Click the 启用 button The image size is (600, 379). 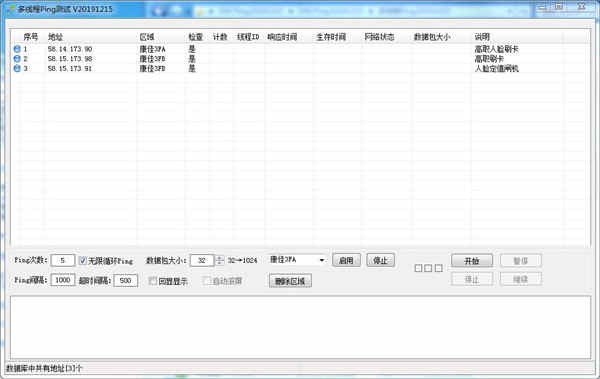(x=346, y=260)
